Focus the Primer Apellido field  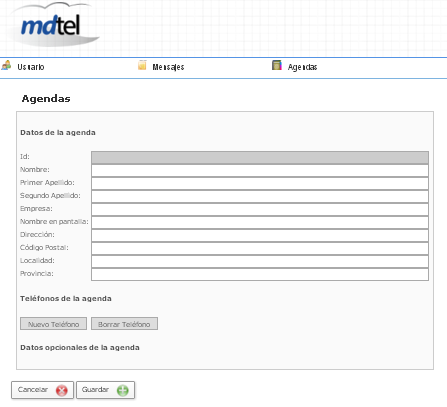pos(260,183)
